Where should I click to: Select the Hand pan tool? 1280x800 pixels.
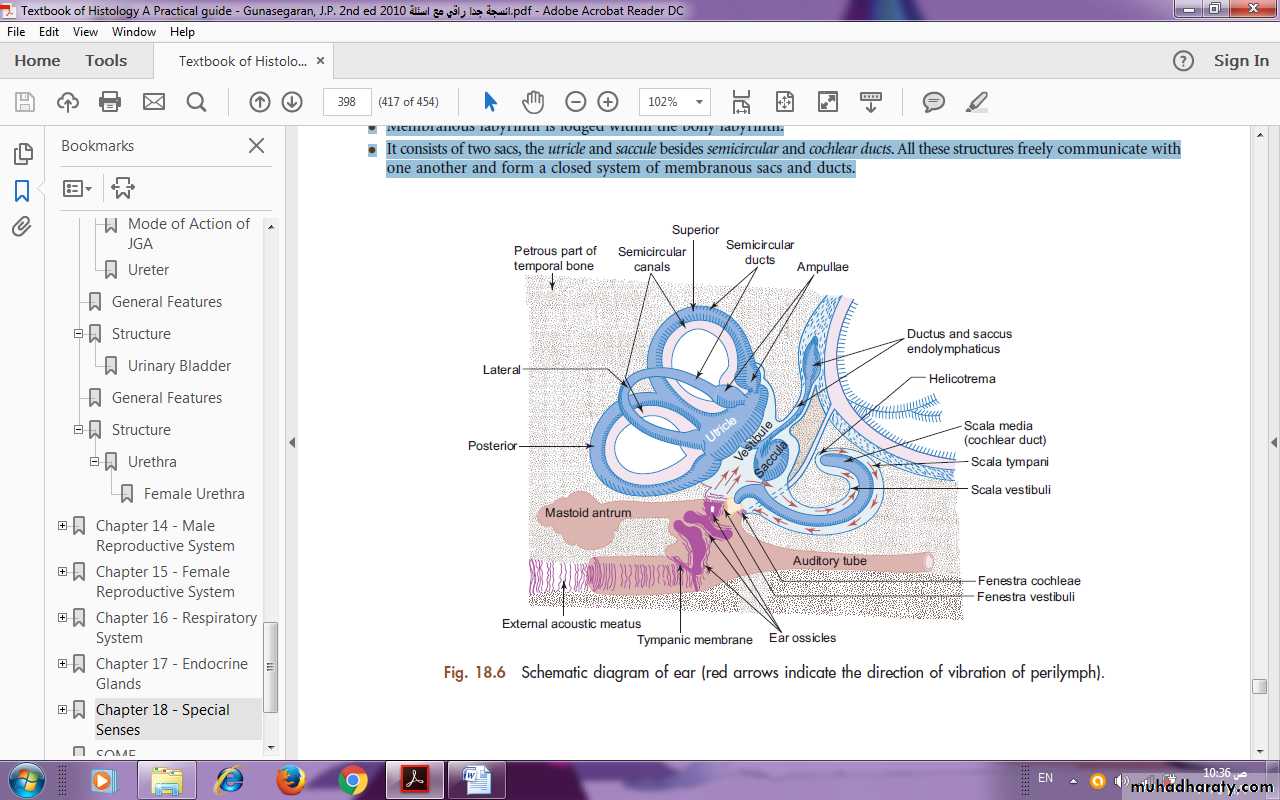pyautogui.click(x=533, y=101)
